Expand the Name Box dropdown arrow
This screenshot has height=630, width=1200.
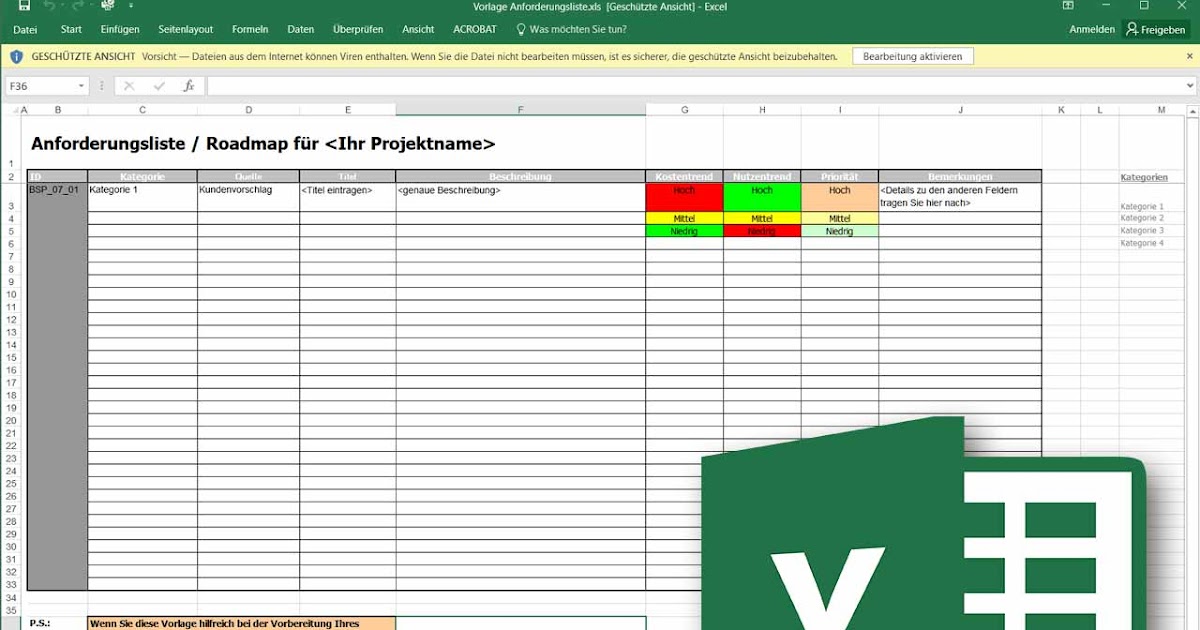pyautogui.click(x=81, y=86)
